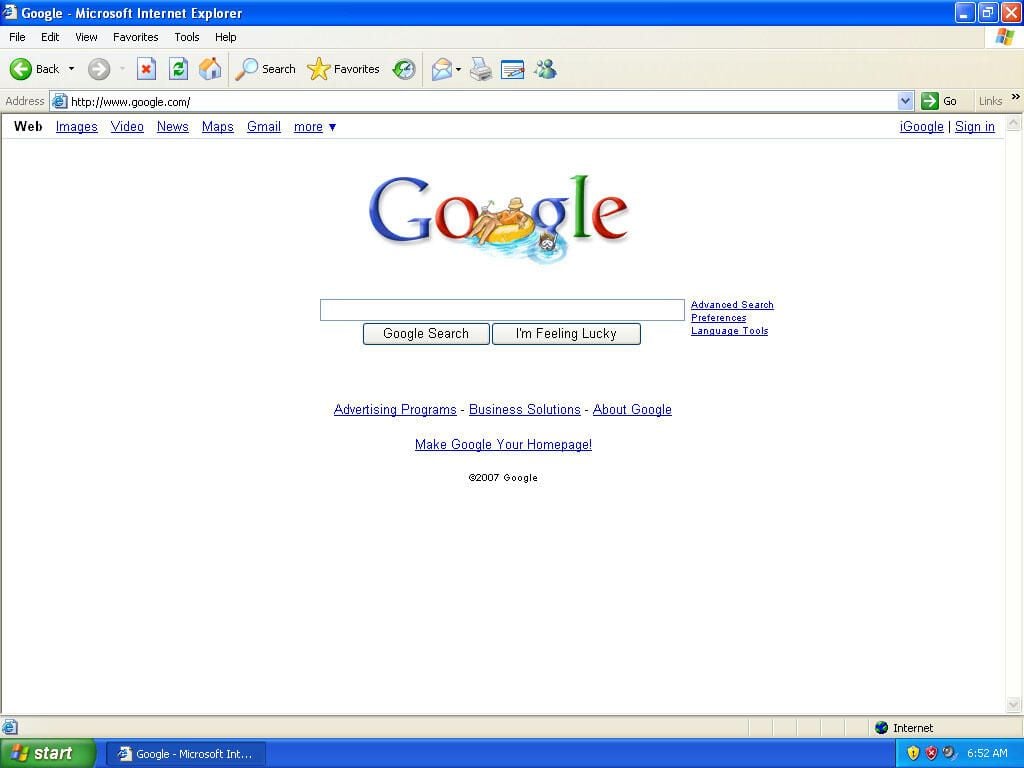Open the Edit menu
Screen dimensions: 1024x768
click(x=50, y=37)
